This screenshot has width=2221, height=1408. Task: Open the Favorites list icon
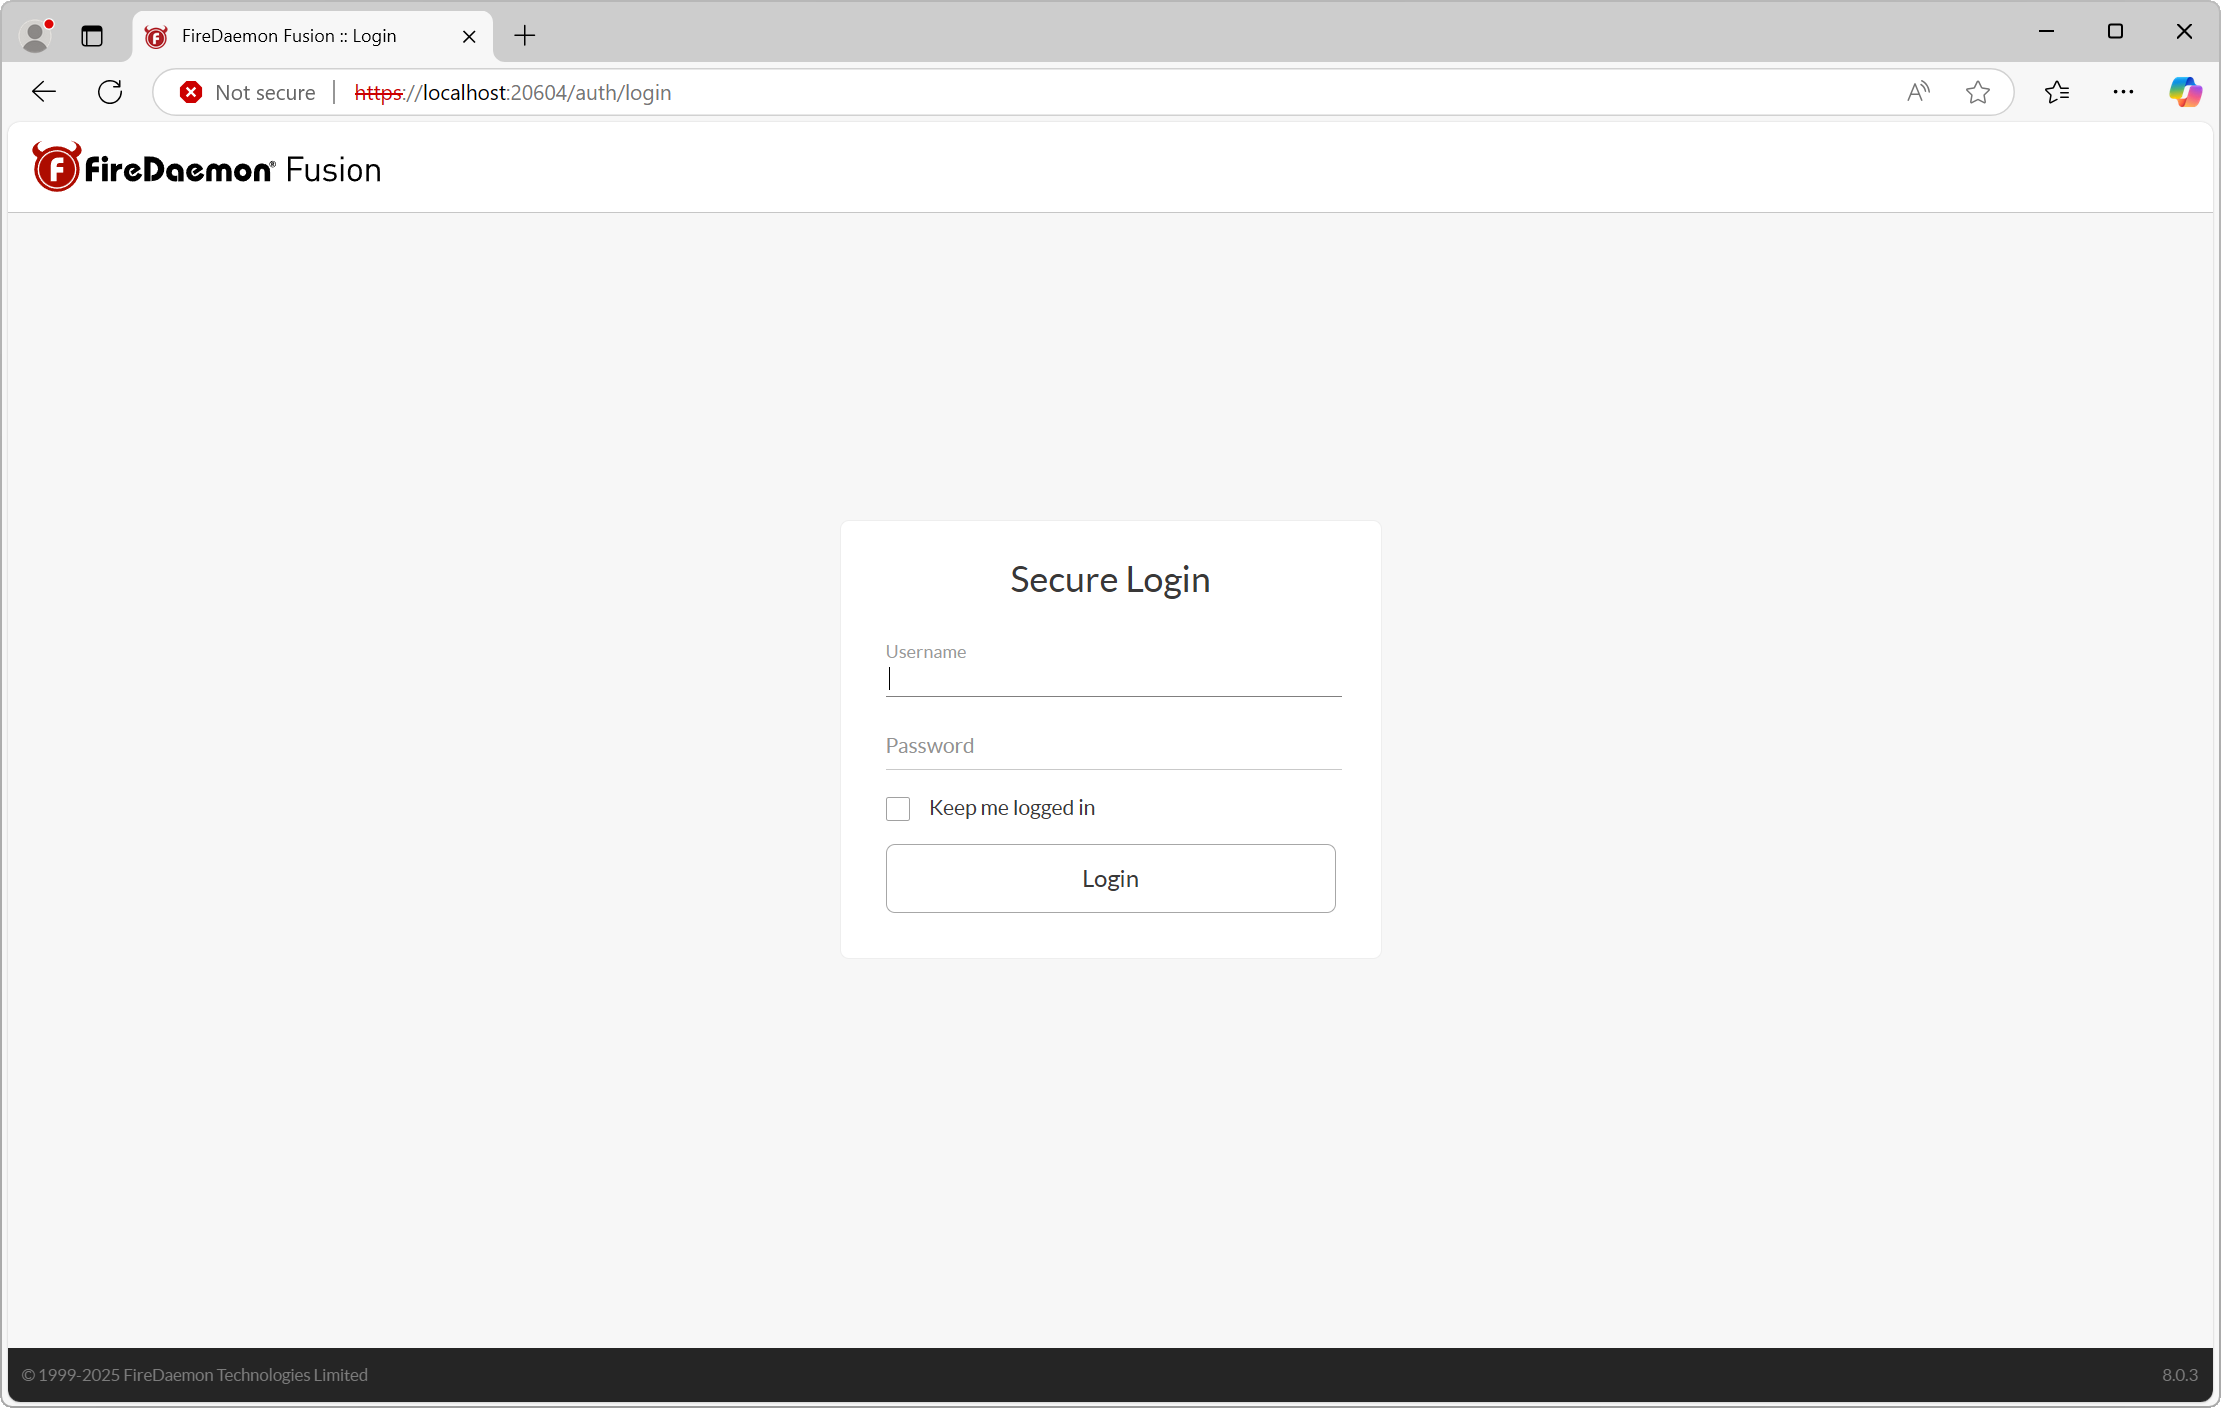[2056, 92]
